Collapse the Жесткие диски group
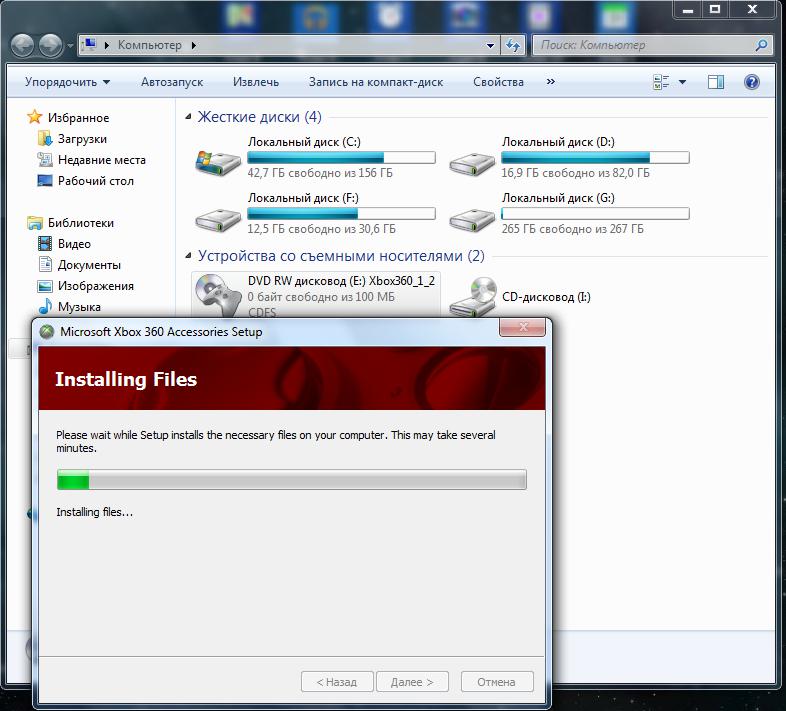The height and width of the screenshot is (711, 786). tap(188, 116)
